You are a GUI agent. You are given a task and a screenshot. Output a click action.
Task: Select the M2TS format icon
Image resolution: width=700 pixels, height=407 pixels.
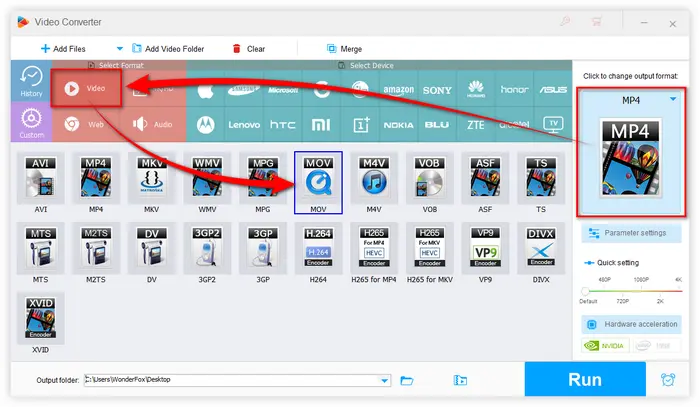pos(96,248)
